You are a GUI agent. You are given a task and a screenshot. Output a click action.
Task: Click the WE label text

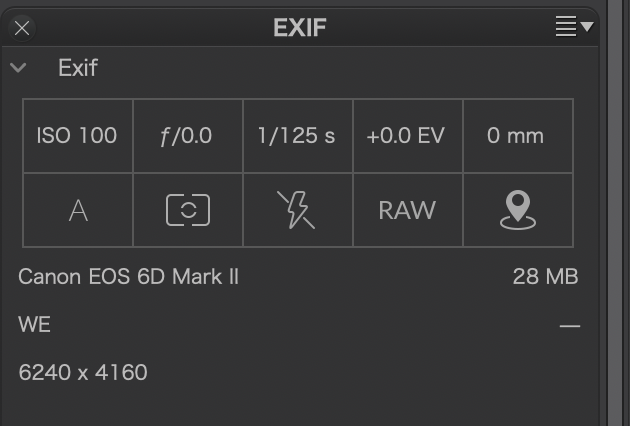[x=35, y=324]
